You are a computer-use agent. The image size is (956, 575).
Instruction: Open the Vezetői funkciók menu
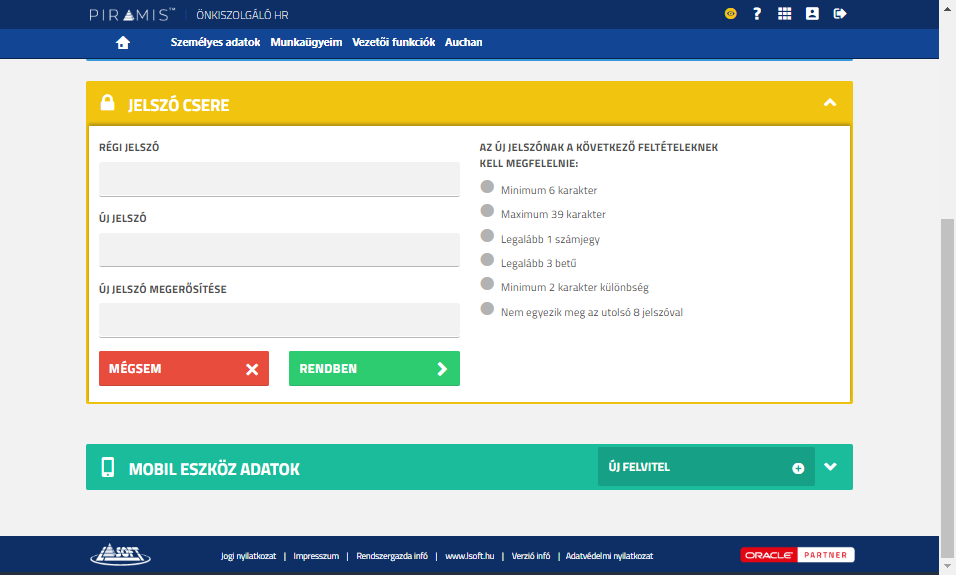click(393, 42)
